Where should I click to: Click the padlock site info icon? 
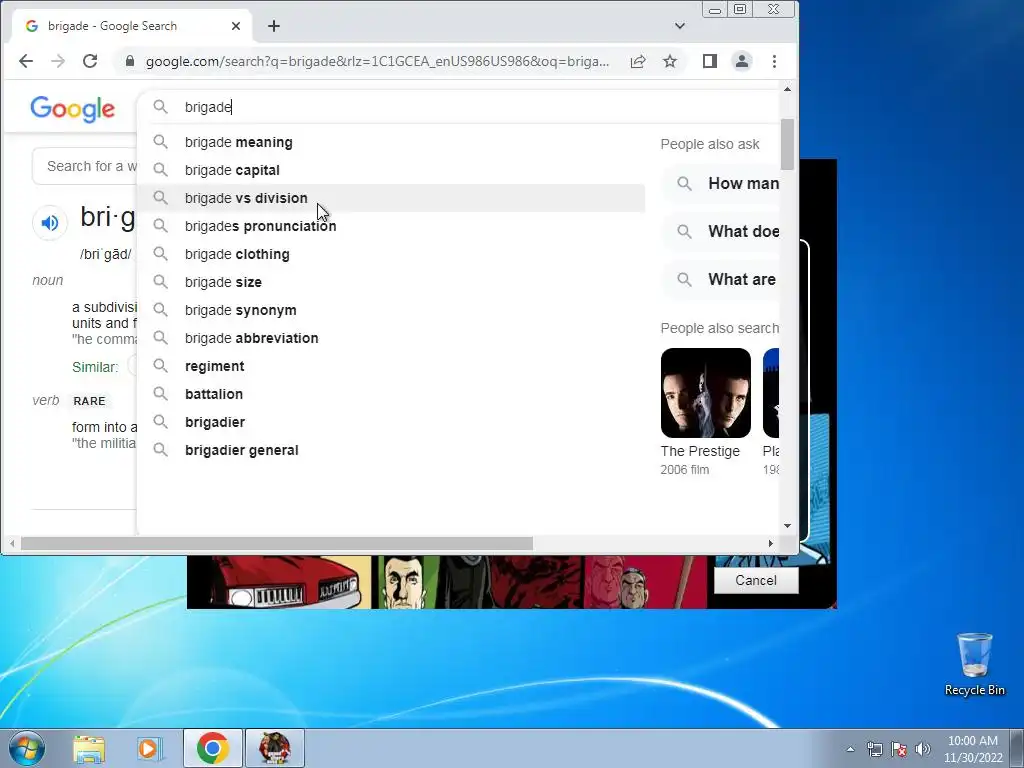tap(129, 61)
